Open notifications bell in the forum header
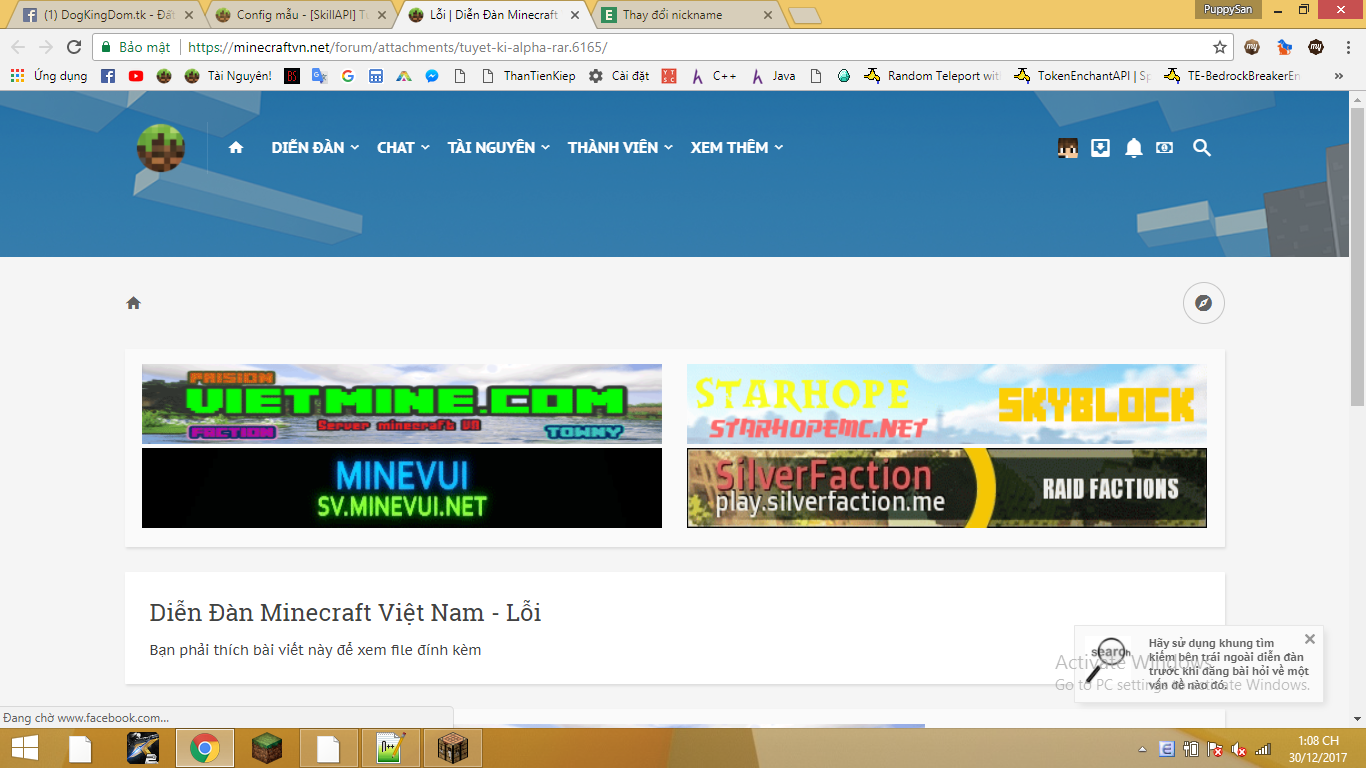1366x768 pixels. pos(1133,148)
